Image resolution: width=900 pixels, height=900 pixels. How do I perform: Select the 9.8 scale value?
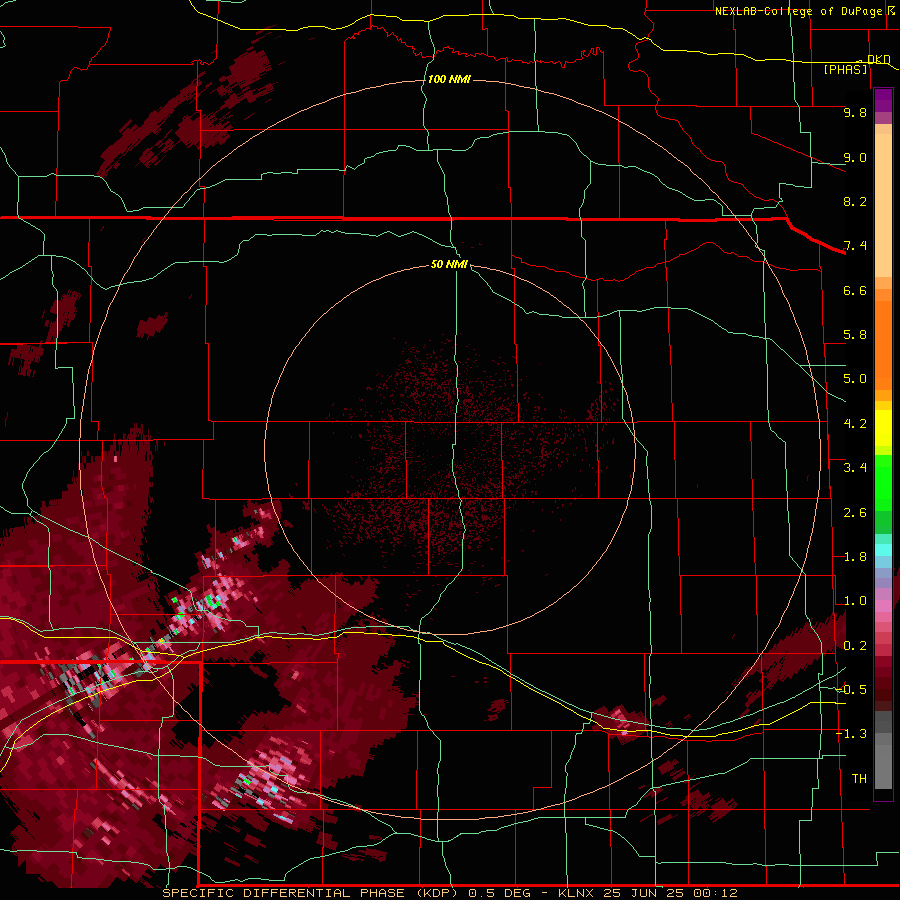[x=855, y=112]
